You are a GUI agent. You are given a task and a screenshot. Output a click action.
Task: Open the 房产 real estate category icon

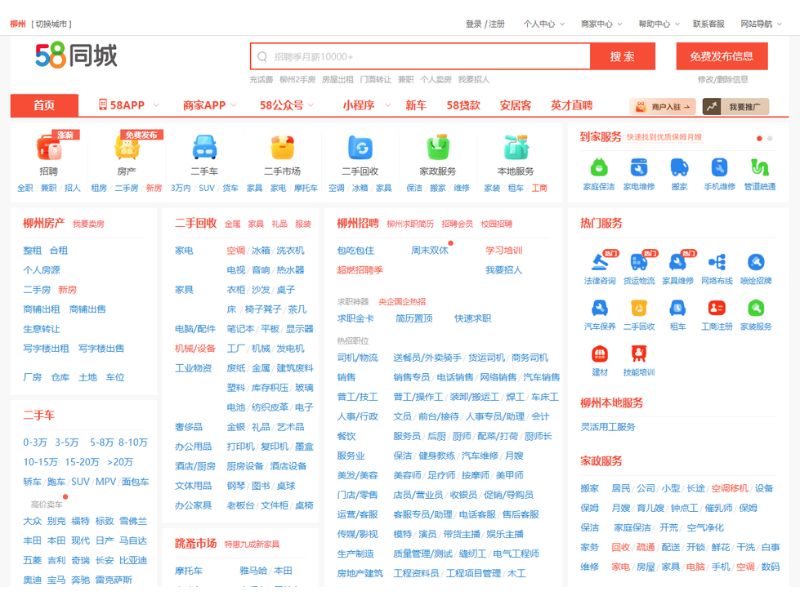click(x=127, y=147)
